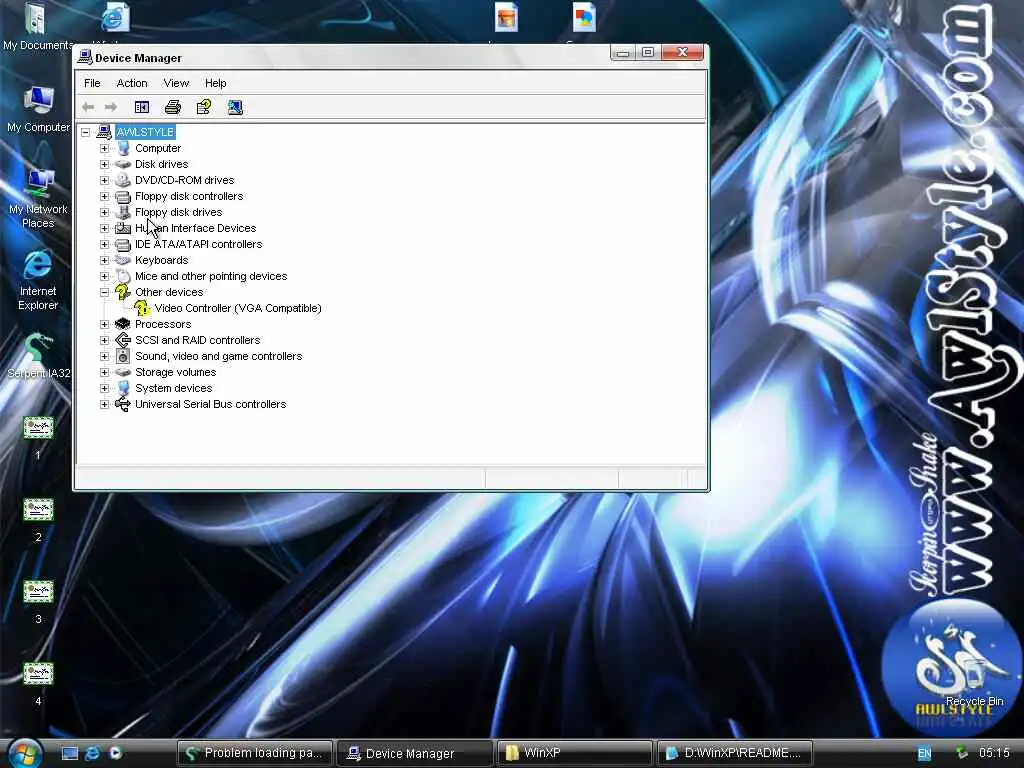Select Human Interface Devices row
This screenshot has height=768, width=1024.
click(x=195, y=228)
